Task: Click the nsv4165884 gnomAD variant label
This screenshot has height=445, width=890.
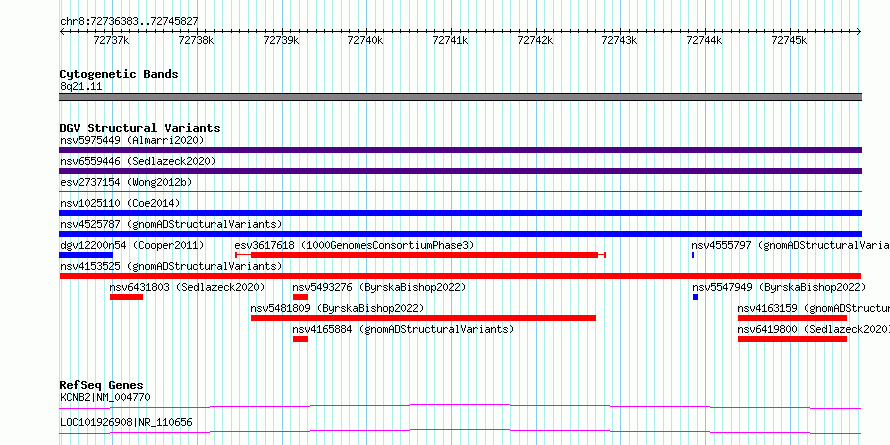Action: click(403, 329)
